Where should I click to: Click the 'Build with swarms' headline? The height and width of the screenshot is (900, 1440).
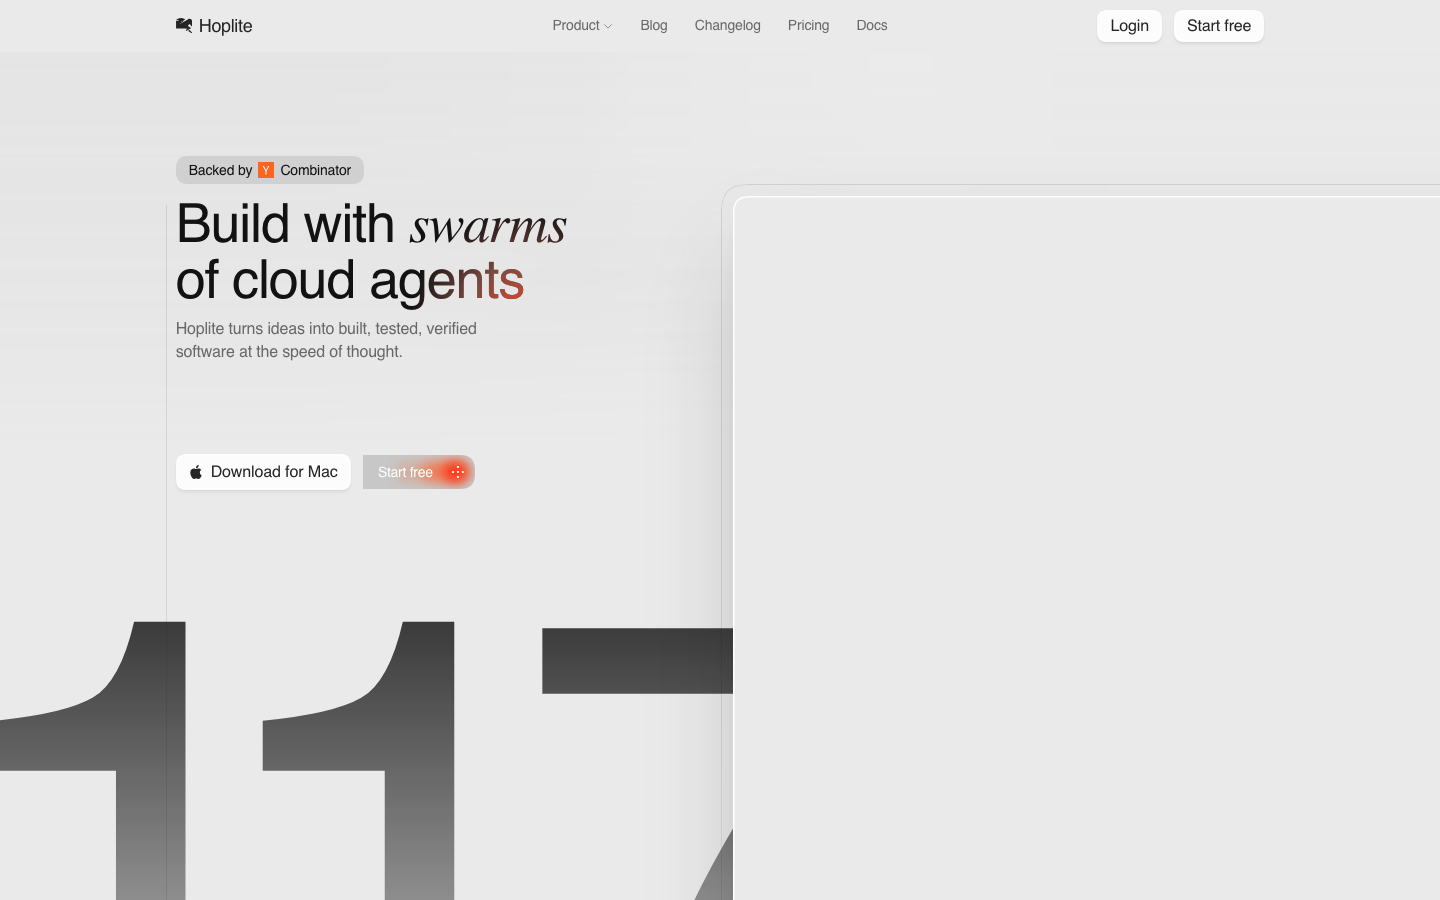click(371, 251)
